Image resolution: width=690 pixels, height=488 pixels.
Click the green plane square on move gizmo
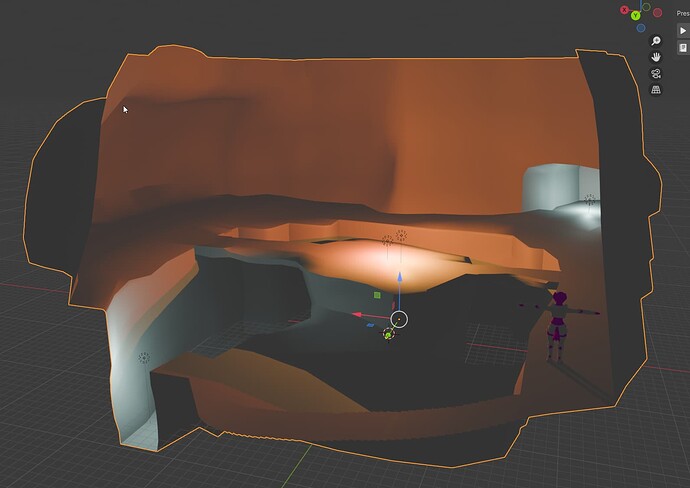pyautogui.click(x=377, y=295)
